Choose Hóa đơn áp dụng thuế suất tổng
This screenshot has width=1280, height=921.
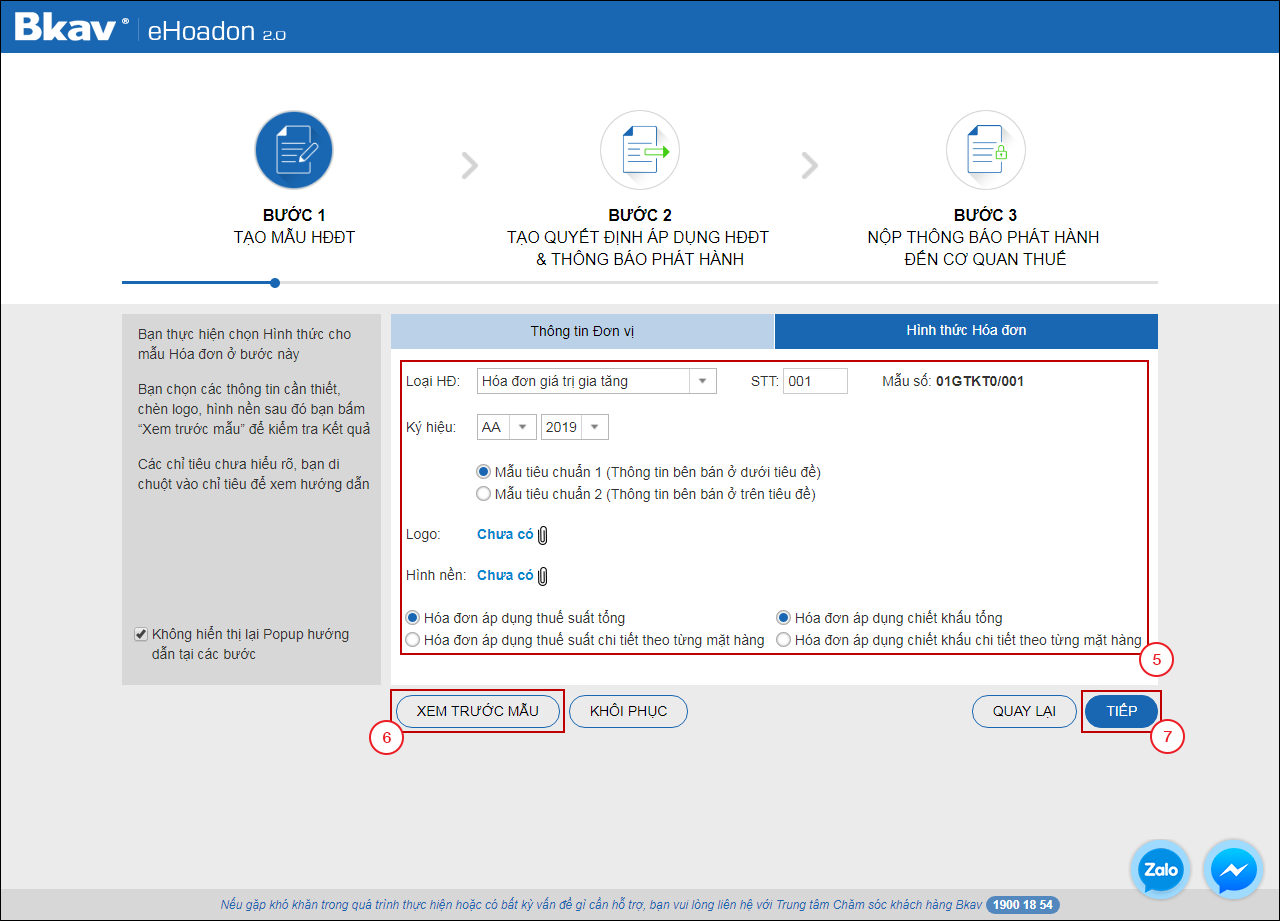click(x=413, y=618)
